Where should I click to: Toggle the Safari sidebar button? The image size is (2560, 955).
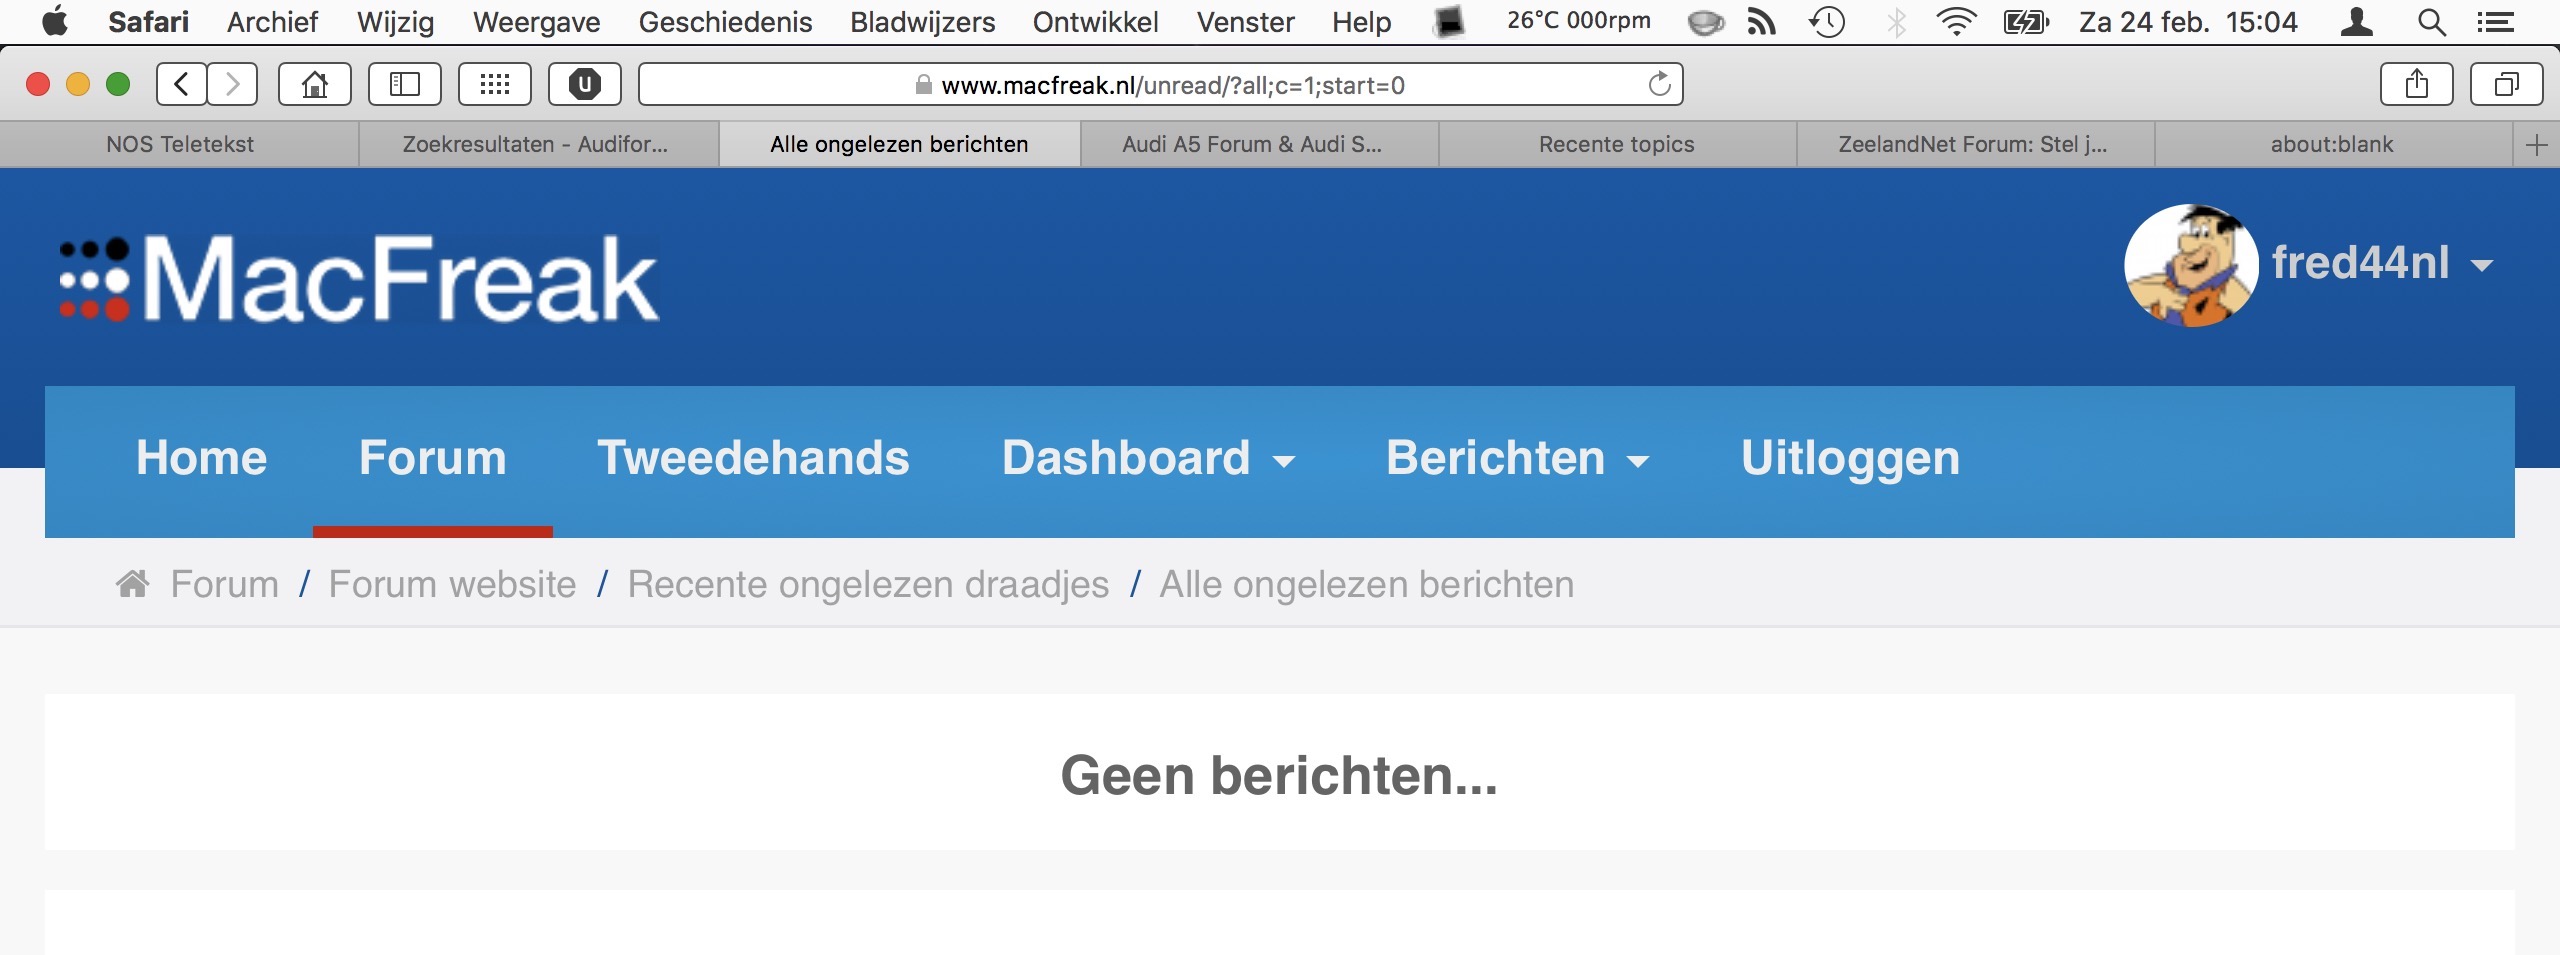405,84
